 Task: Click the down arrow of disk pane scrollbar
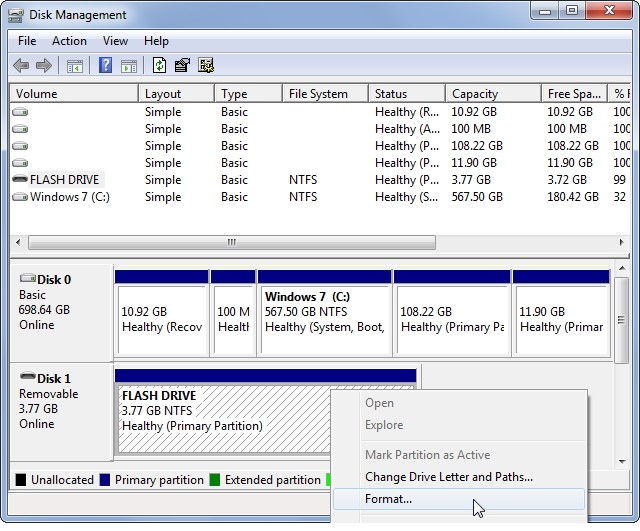[622, 461]
